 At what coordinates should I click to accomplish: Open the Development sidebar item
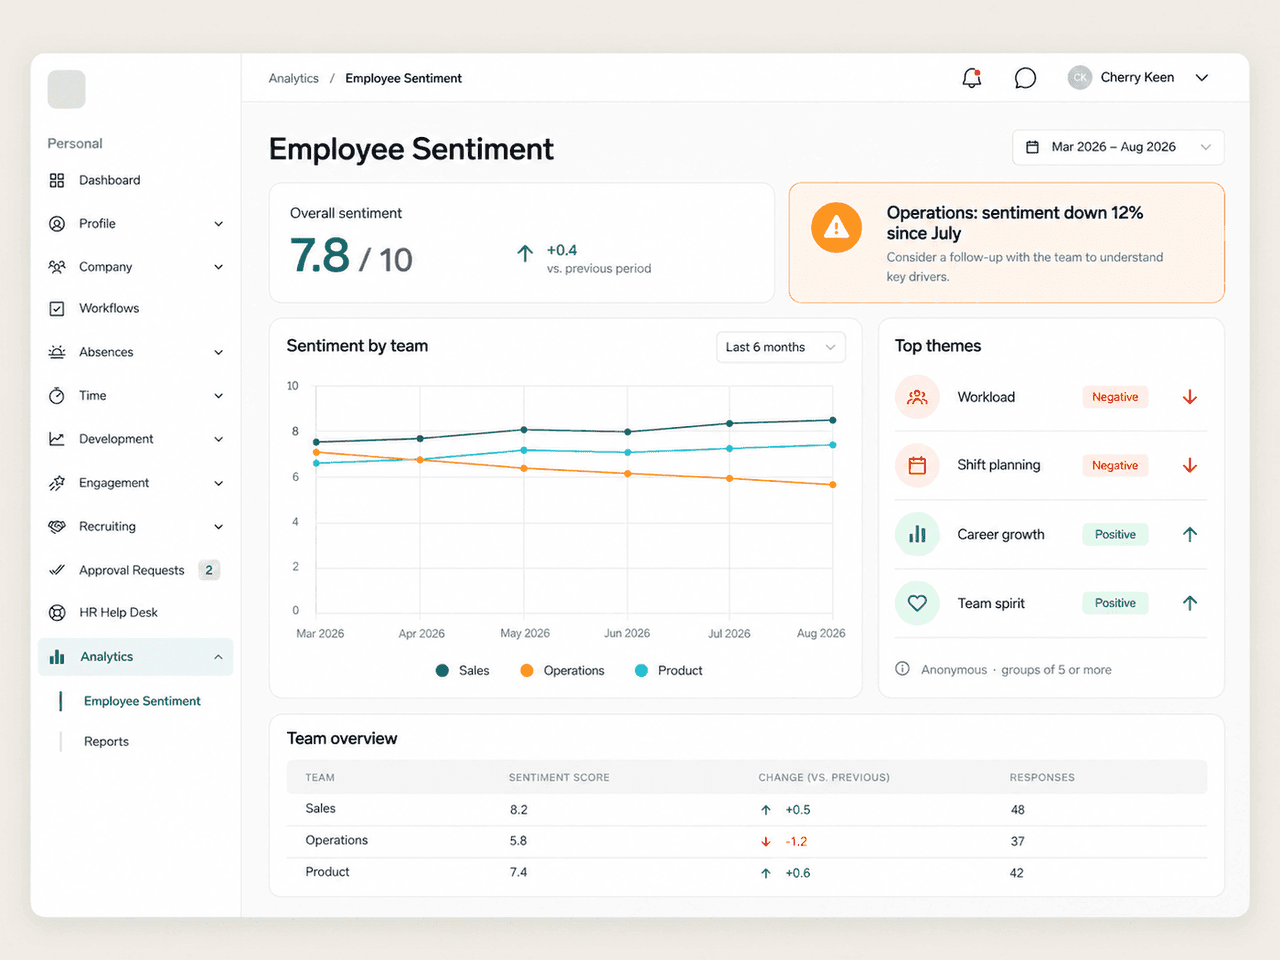(x=136, y=439)
